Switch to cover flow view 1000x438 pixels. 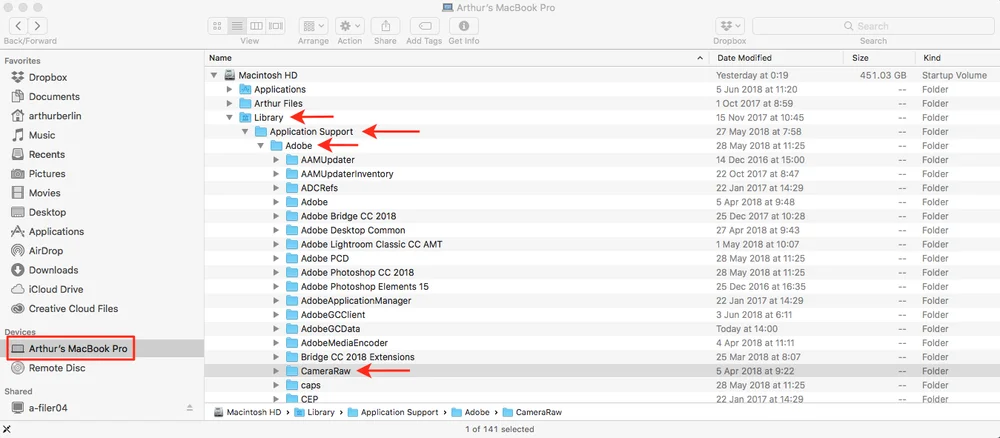(276, 26)
